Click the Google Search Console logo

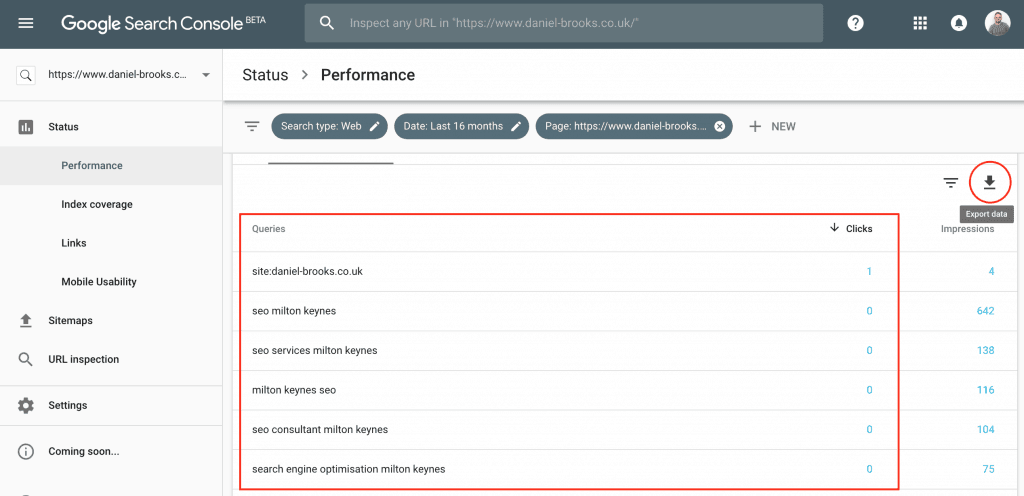point(163,23)
